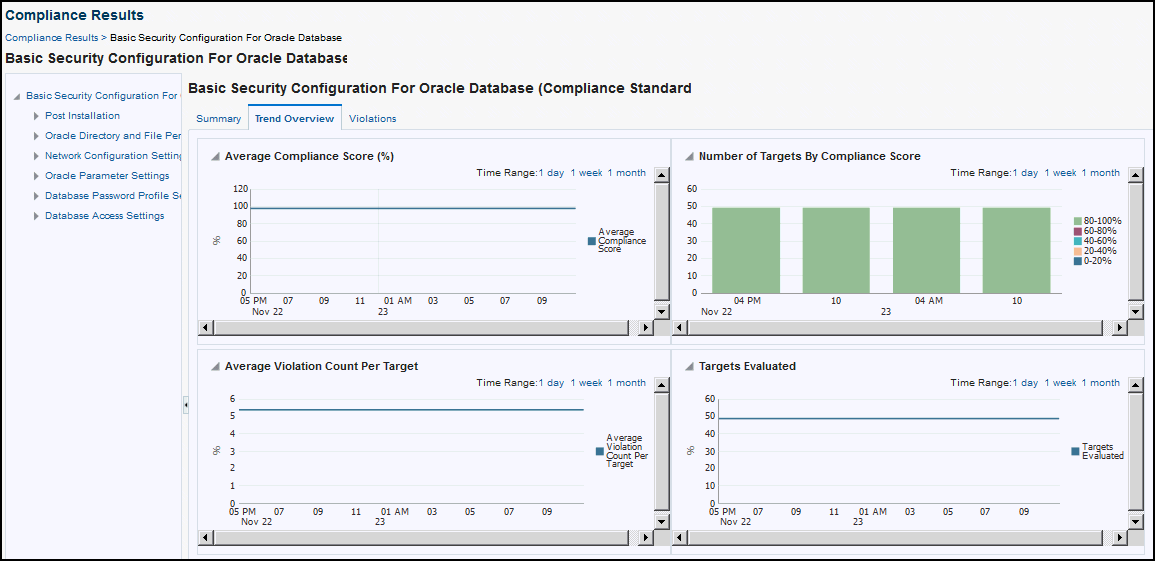Image resolution: width=1155 pixels, height=561 pixels.
Task: Click left arrow under Targets Evaluated chart
Action: pyautogui.click(x=679, y=537)
